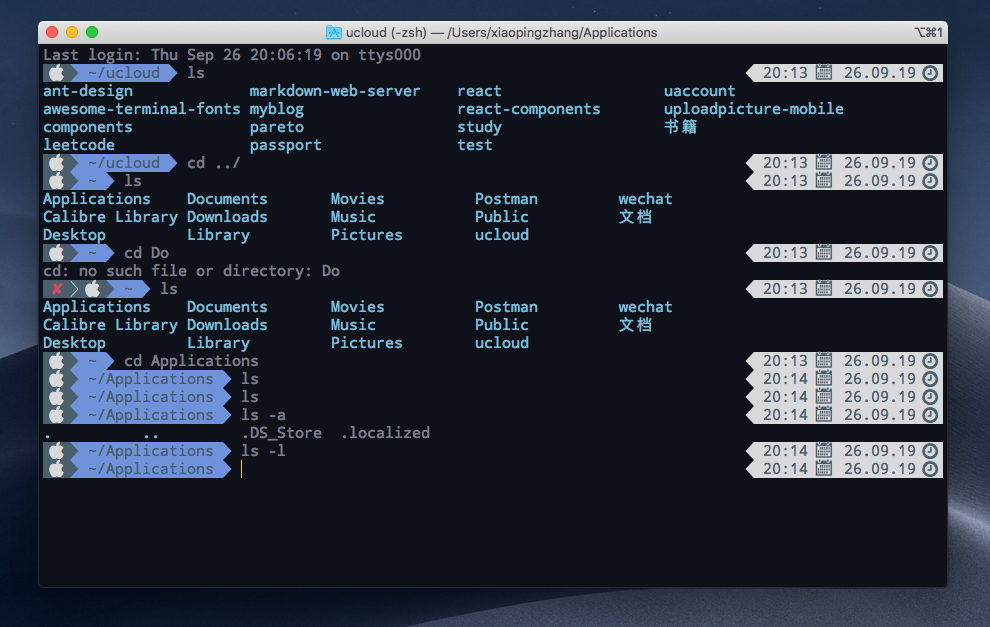Click the 'Calibre Library' entry in the first home listing
990x627 pixels.
[110, 217]
